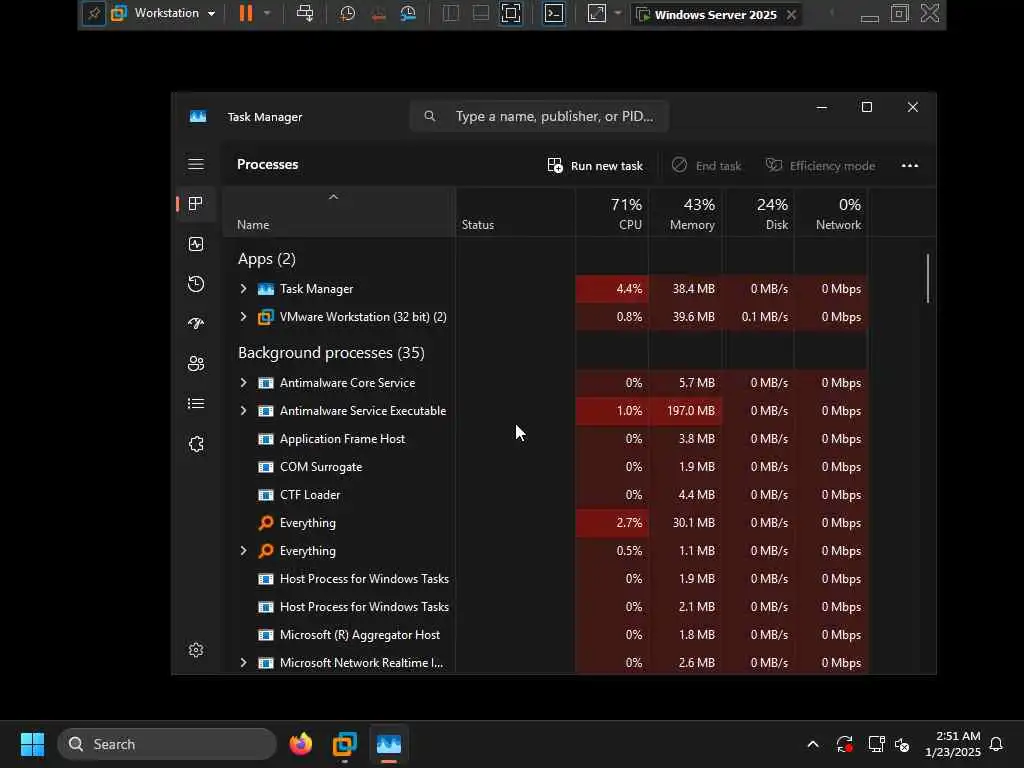Screen dimensions: 1024x768
Task: Show hidden system tray icons chevron
Action: pos(813,744)
